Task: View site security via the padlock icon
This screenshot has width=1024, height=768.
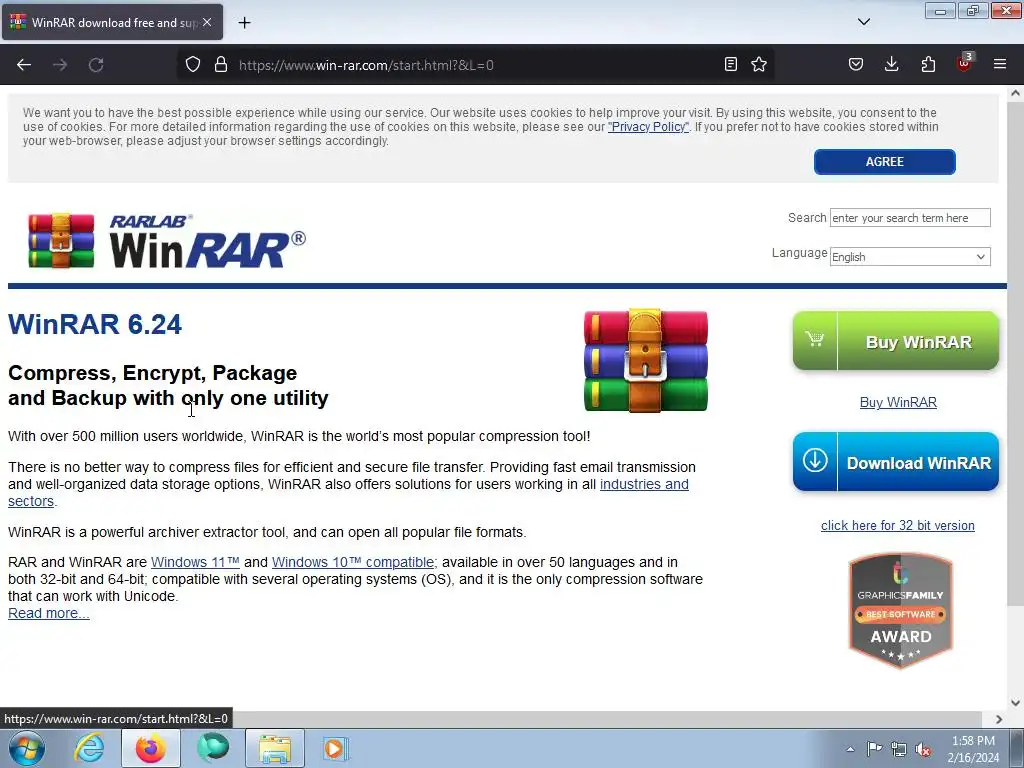Action: coord(221,65)
